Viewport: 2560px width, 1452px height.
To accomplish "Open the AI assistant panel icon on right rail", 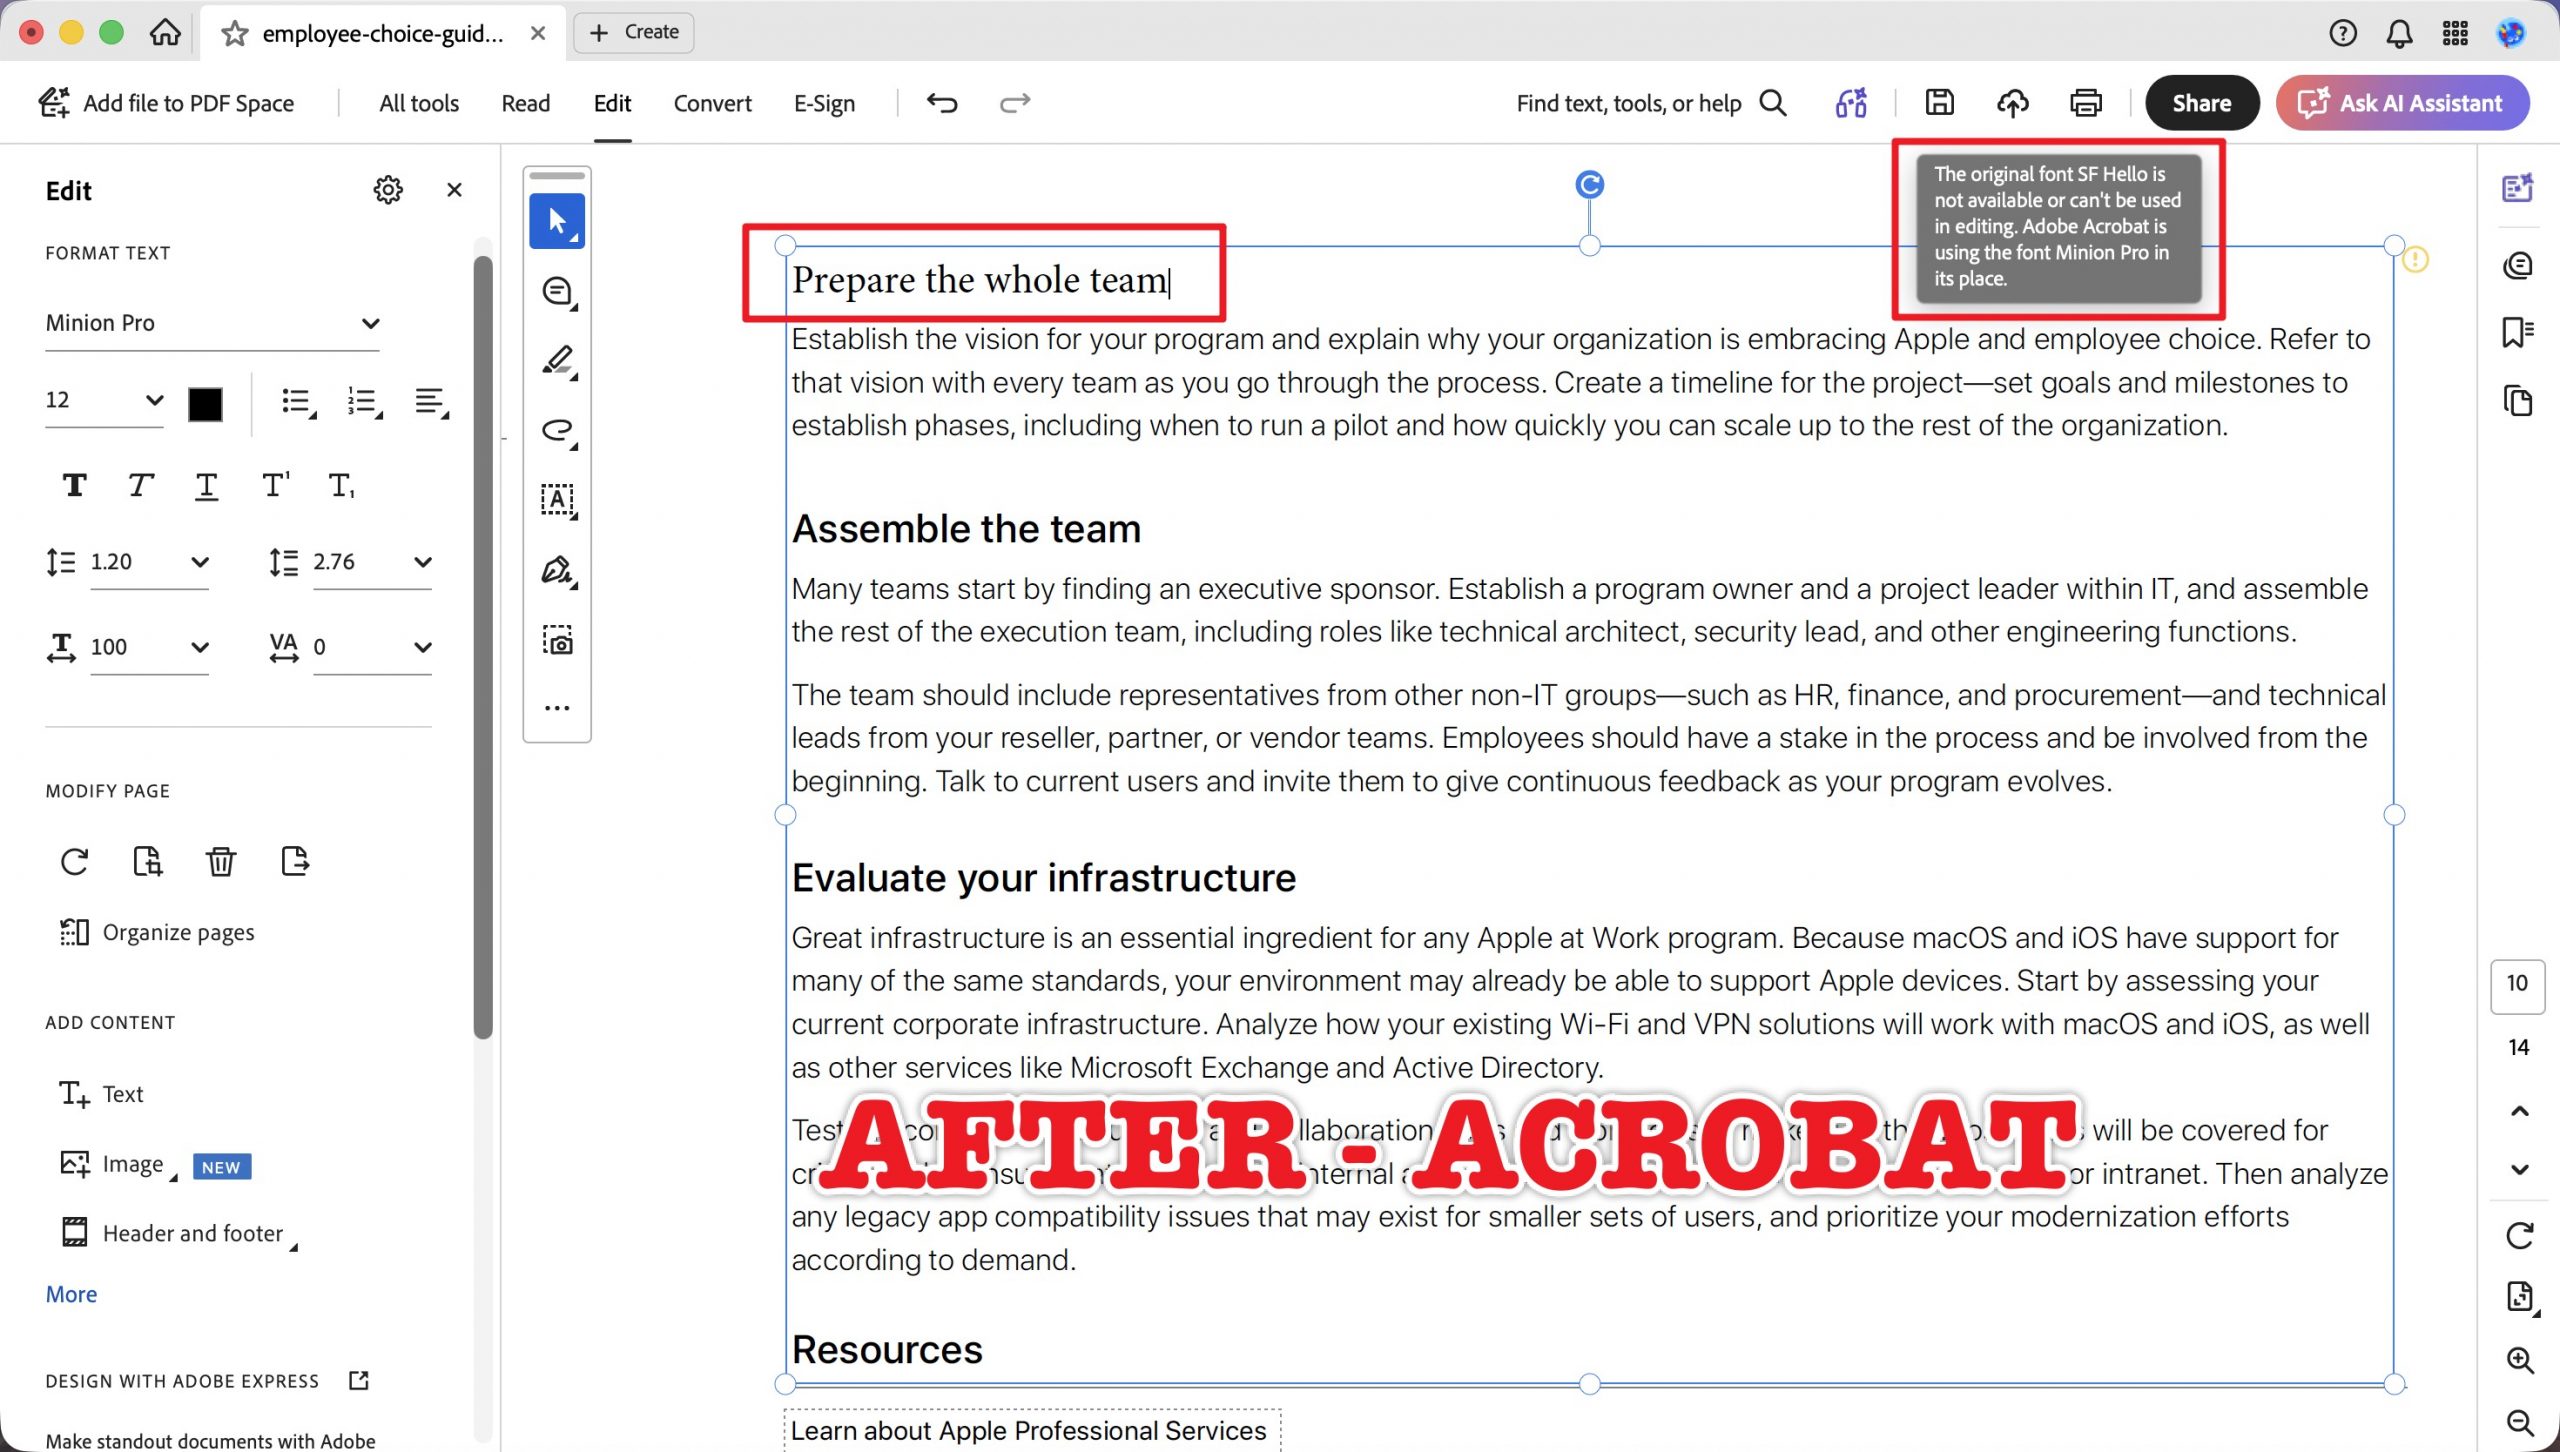I will (x=2518, y=188).
